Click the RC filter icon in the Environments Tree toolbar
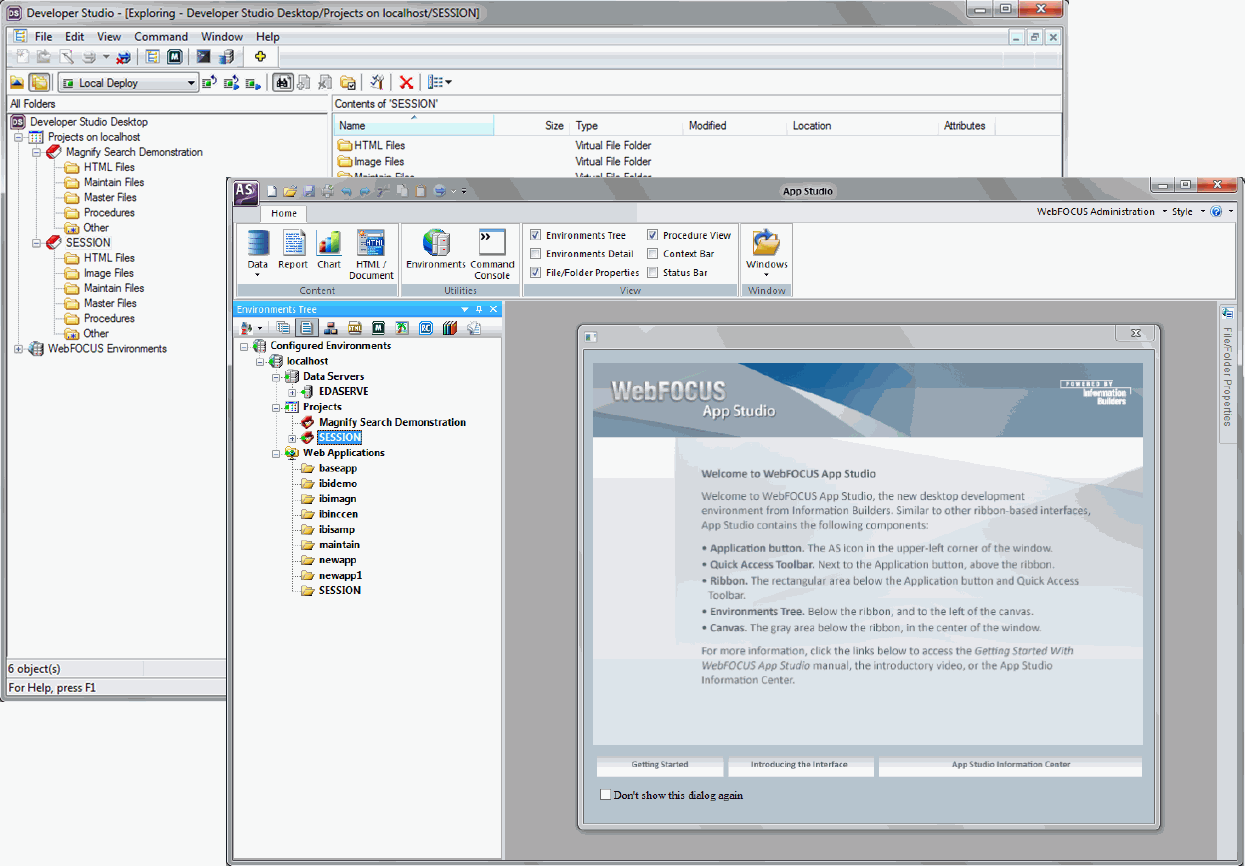This screenshot has height=866, width=1245. (426, 327)
